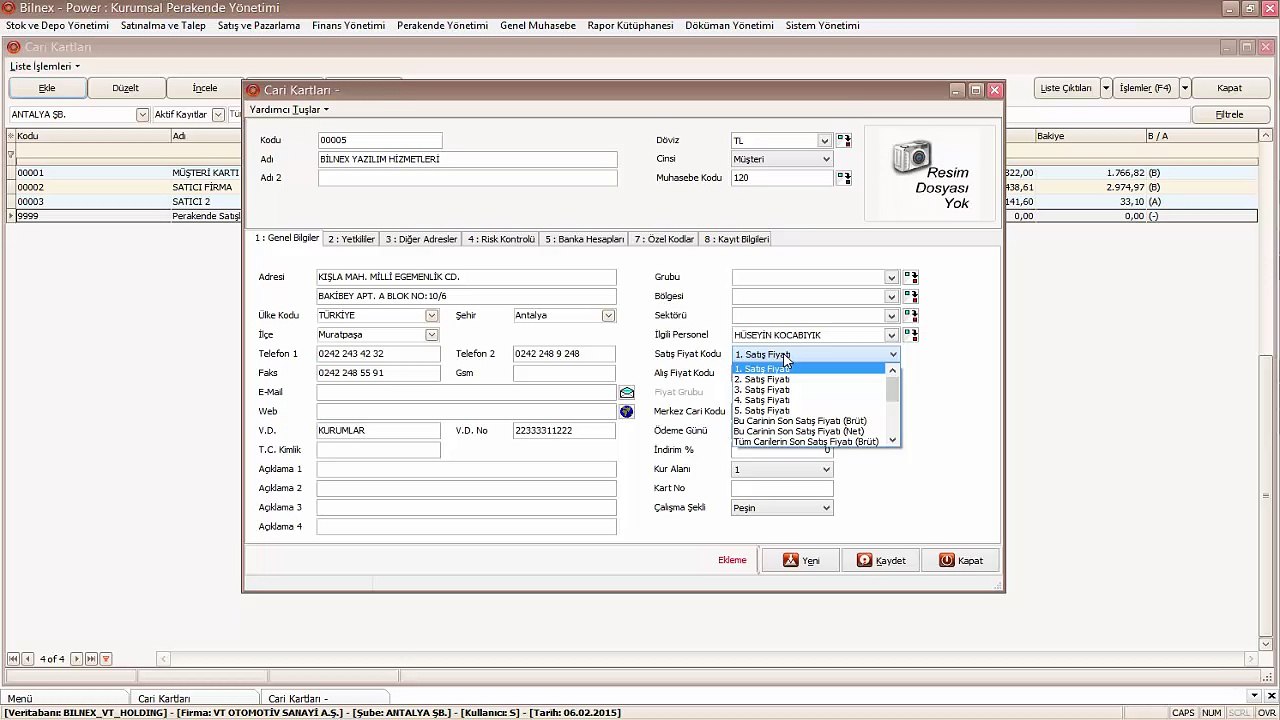Open Finans Yönetimi menu
The height and width of the screenshot is (720, 1280).
point(348,25)
